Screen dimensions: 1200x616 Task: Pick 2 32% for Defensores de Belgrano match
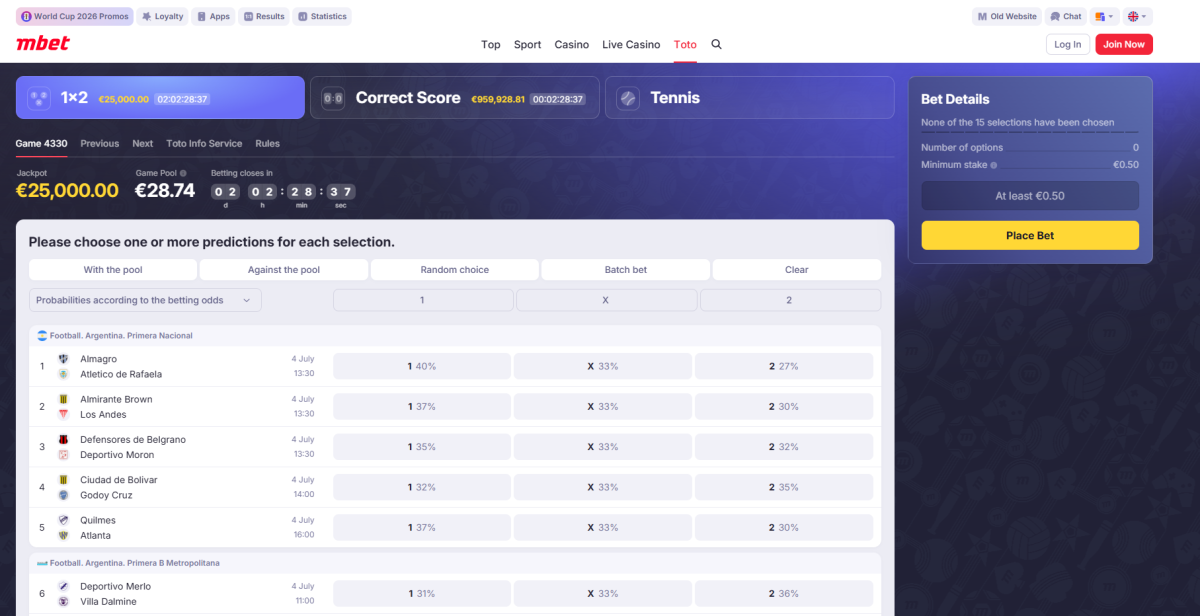(x=784, y=447)
